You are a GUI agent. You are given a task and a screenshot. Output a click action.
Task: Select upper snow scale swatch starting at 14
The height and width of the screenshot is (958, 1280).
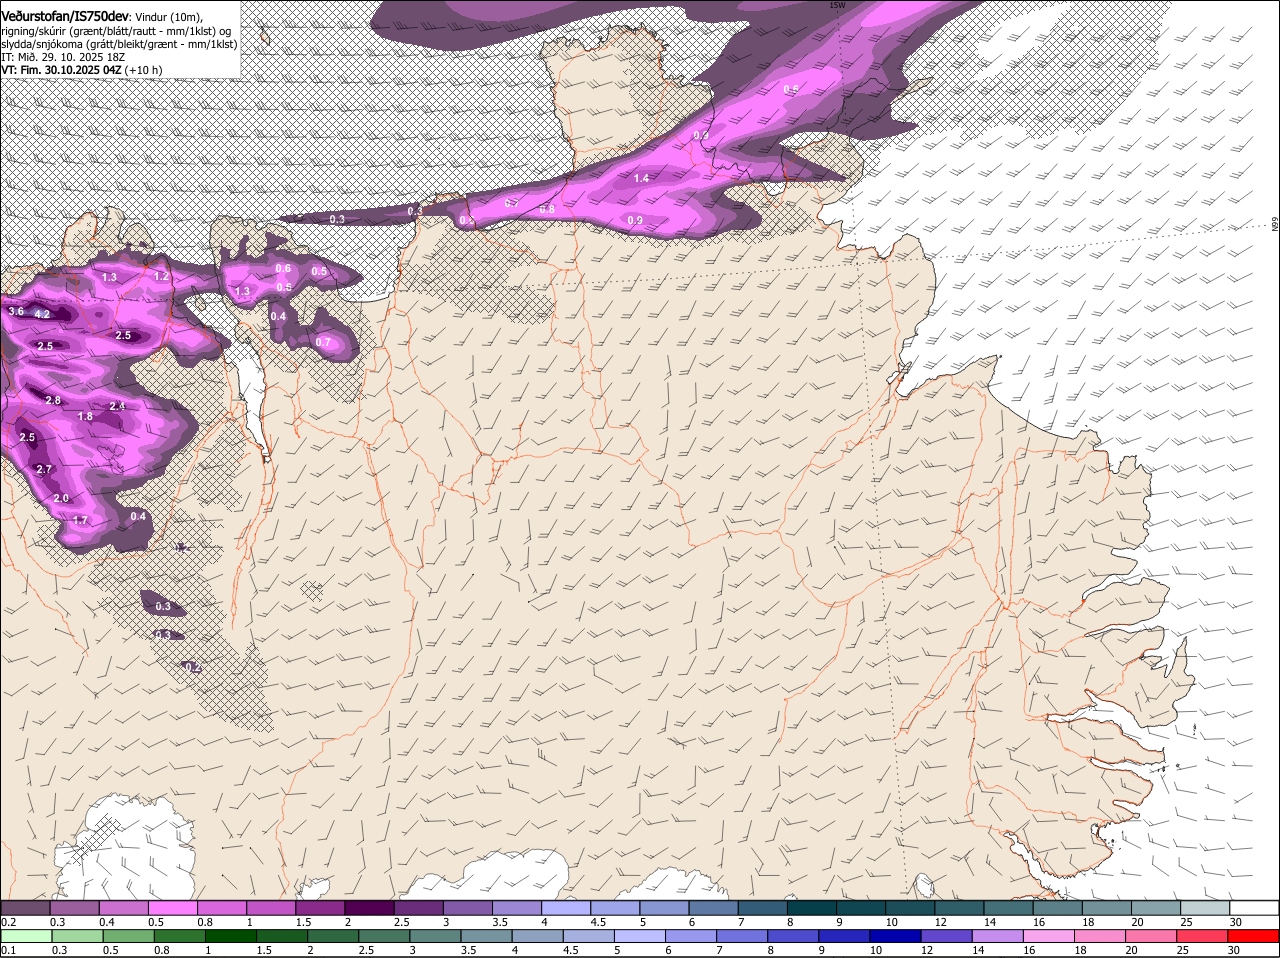click(1009, 907)
